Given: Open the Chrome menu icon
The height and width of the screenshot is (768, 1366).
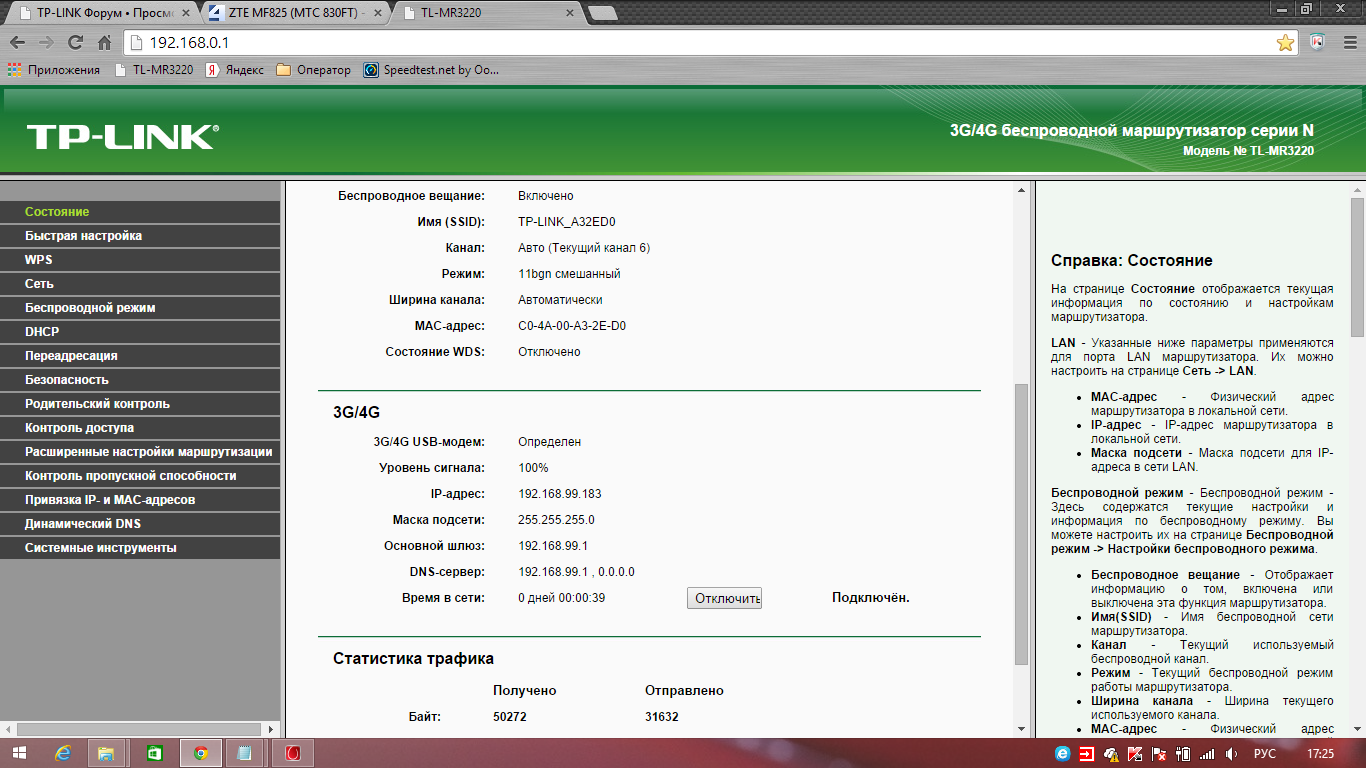Looking at the screenshot, I should [1348, 42].
